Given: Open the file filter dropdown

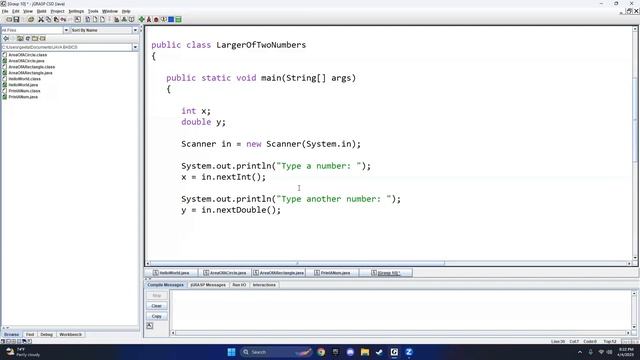Looking at the screenshot, I should (66, 30).
